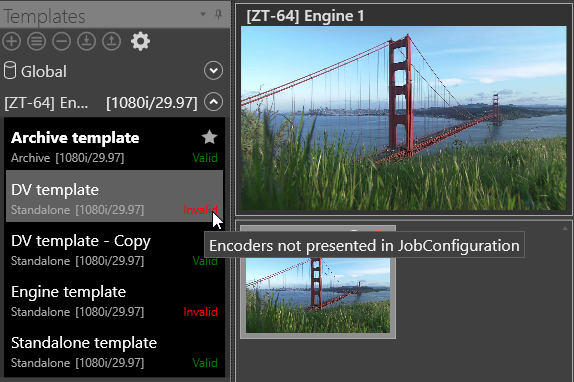Click the upload export template icon

(111, 41)
